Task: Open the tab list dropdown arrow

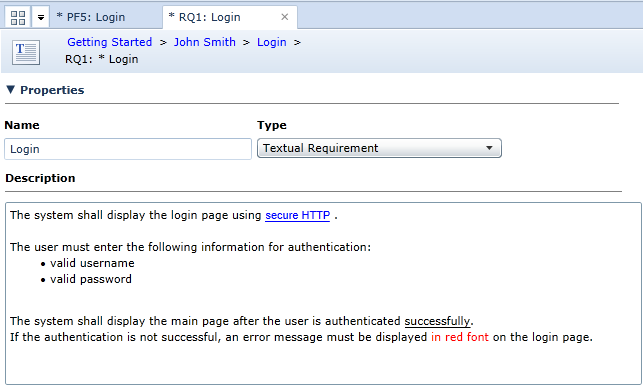Action: point(41,17)
